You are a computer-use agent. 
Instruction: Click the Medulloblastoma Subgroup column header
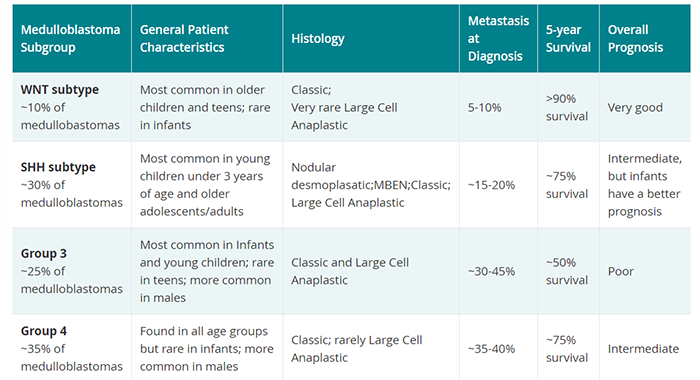pos(72,38)
